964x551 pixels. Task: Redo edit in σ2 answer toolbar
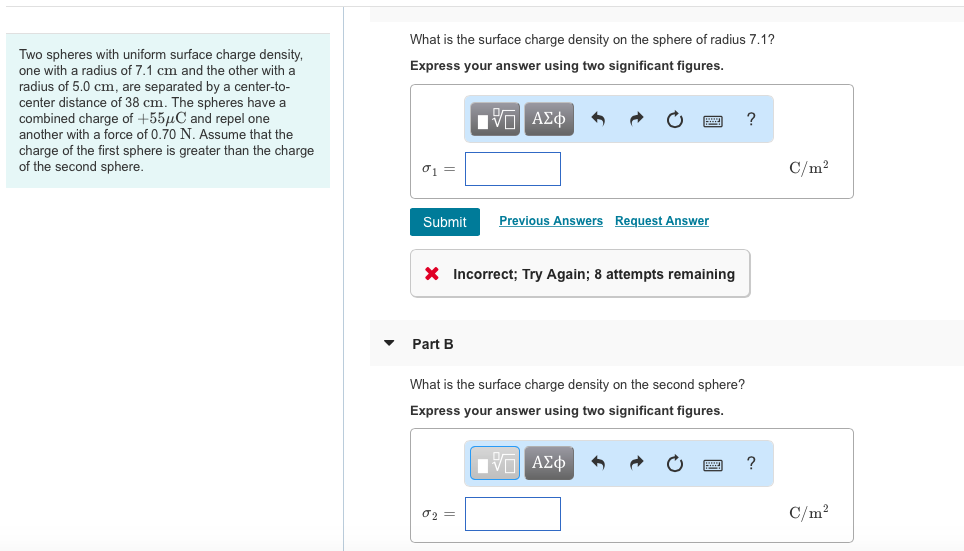click(x=637, y=463)
